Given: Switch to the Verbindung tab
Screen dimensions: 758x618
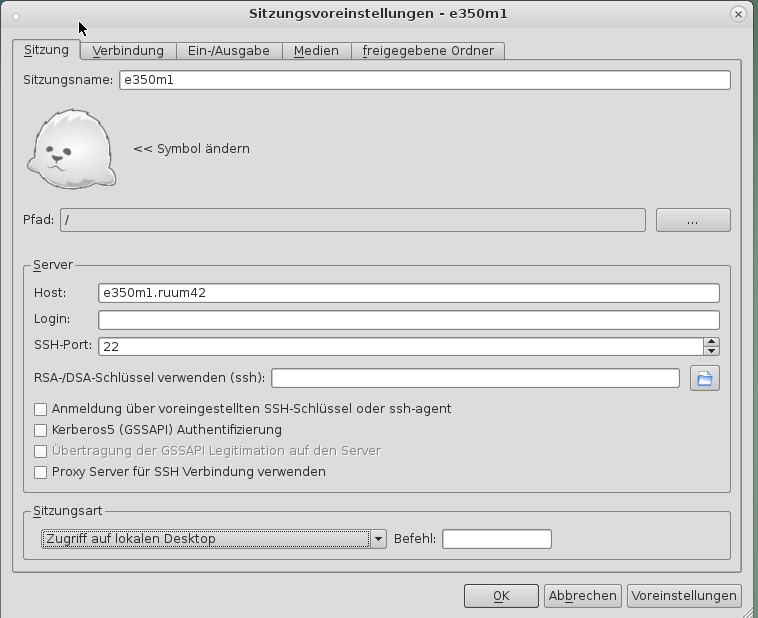Looking at the screenshot, I should pos(128,51).
